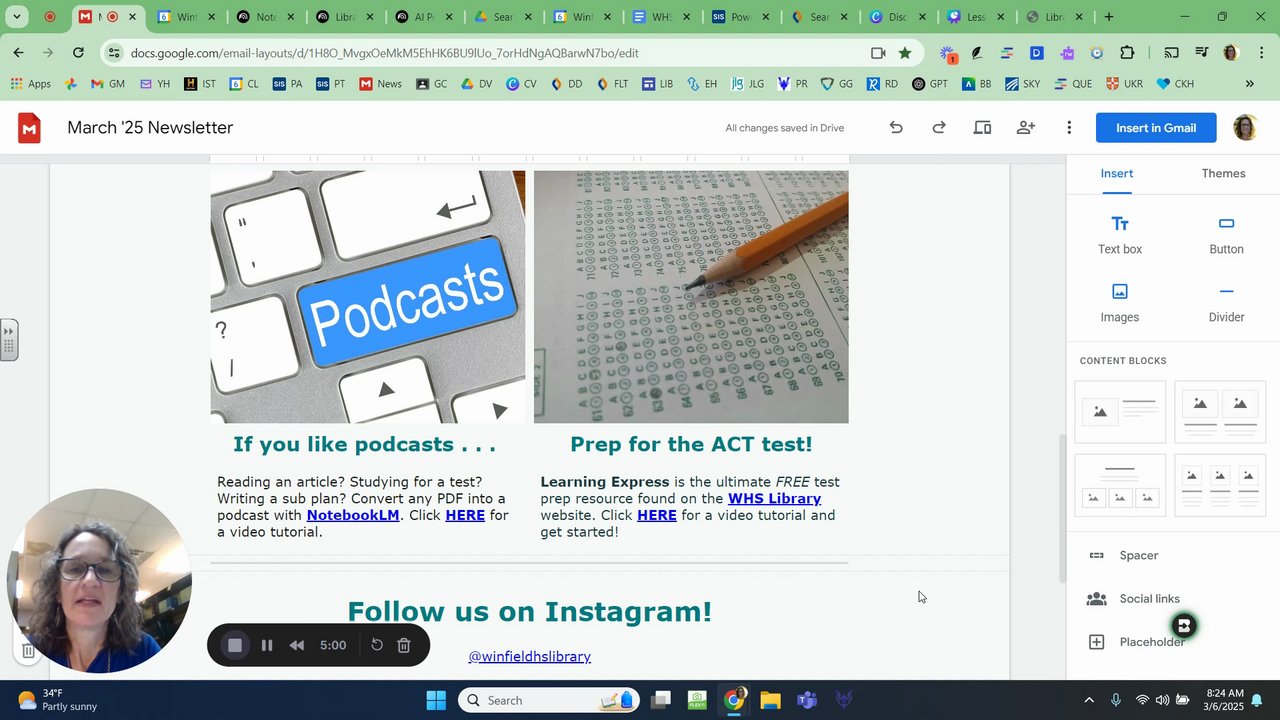Open the GPT bookmark

click(x=930, y=84)
